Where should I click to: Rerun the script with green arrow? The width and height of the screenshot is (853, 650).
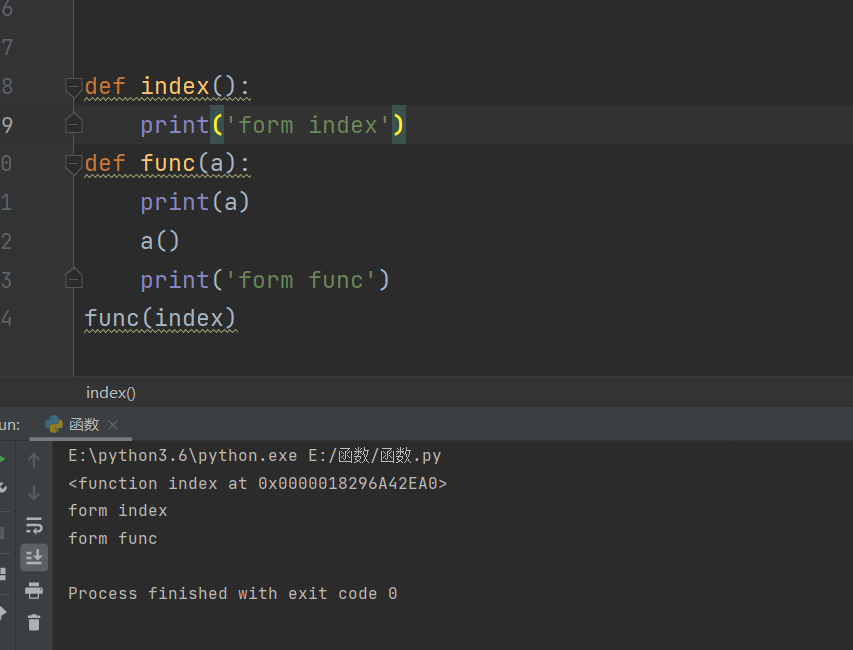click(x=2, y=460)
